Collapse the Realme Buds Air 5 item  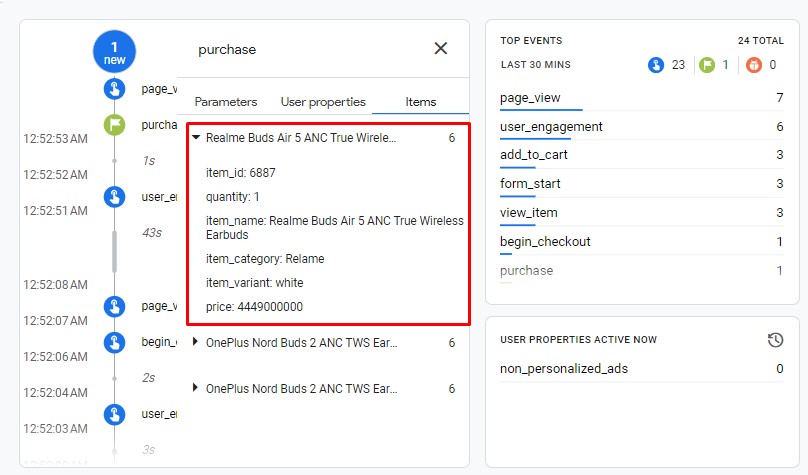(196, 138)
